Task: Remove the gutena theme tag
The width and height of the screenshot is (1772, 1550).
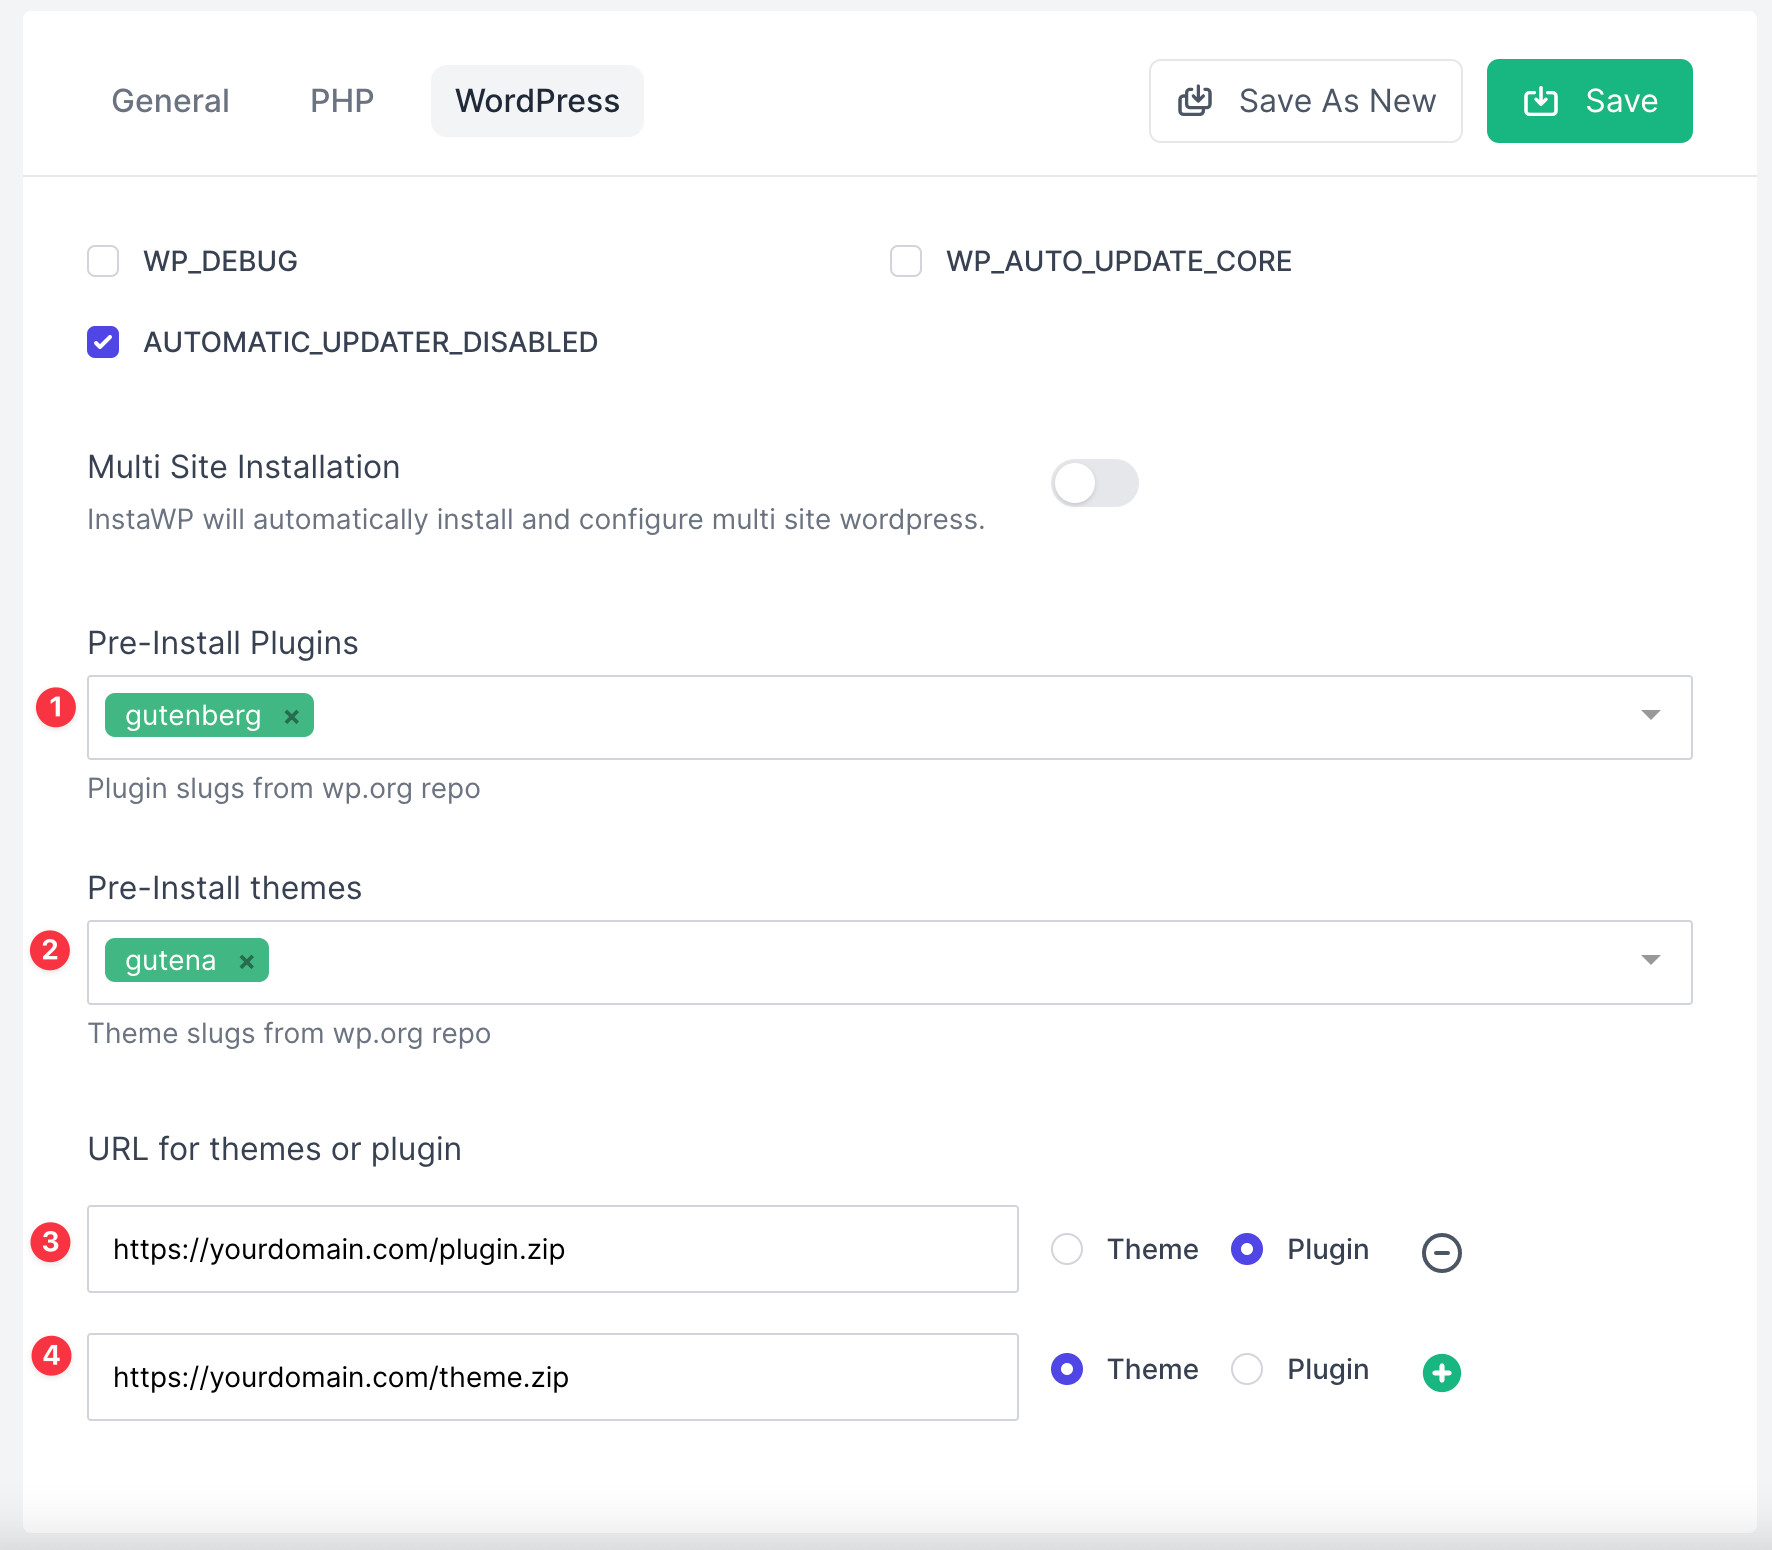Action: click(246, 961)
